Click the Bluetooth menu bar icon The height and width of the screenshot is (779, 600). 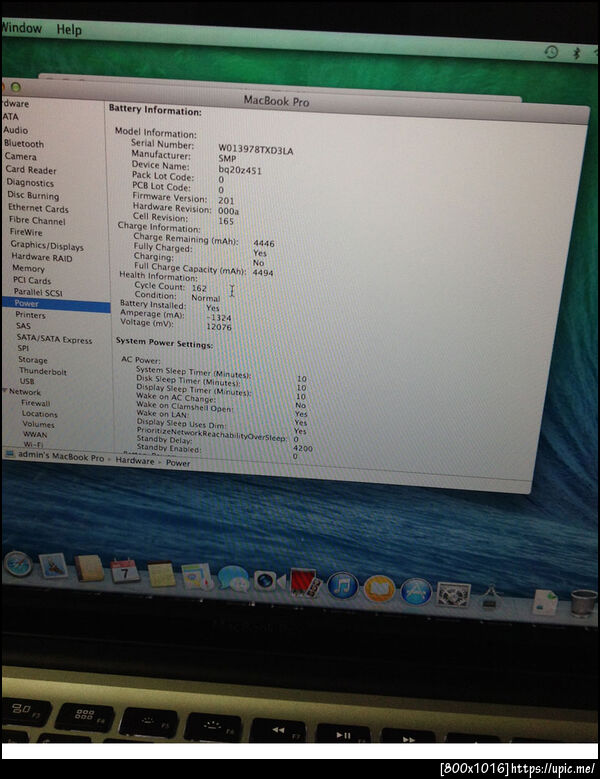577,53
